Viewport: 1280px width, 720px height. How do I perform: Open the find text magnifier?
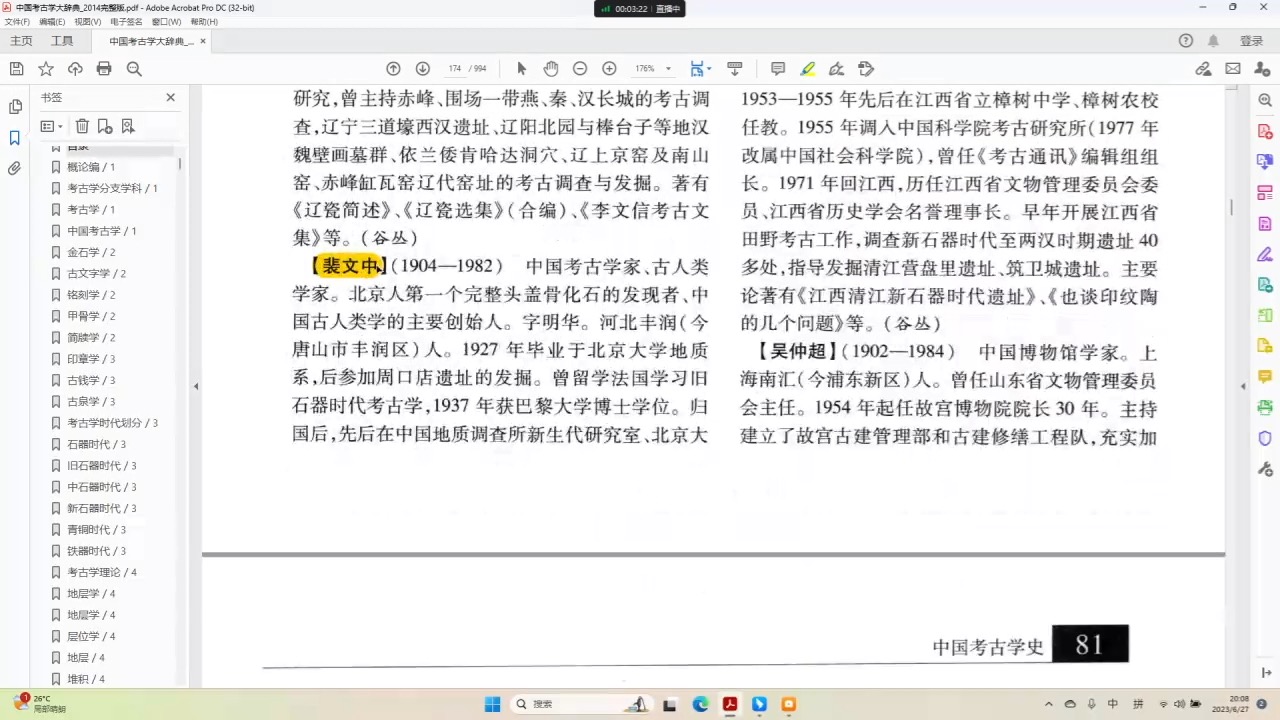(x=134, y=69)
